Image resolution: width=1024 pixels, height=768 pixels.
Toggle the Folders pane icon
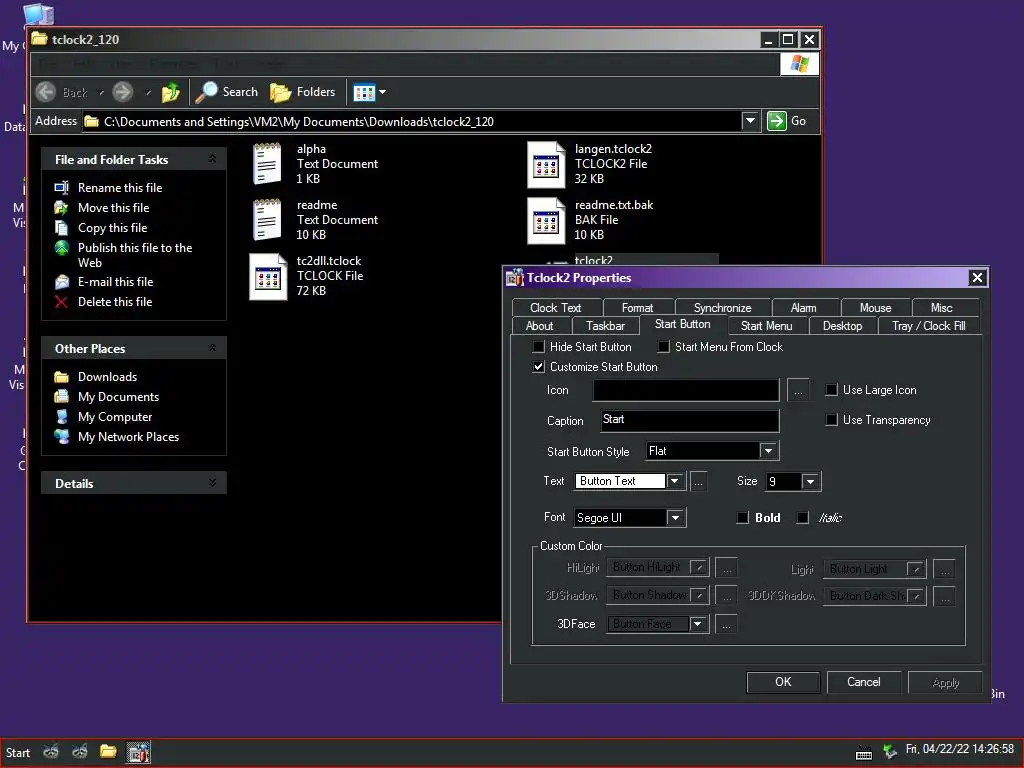(280, 92)
